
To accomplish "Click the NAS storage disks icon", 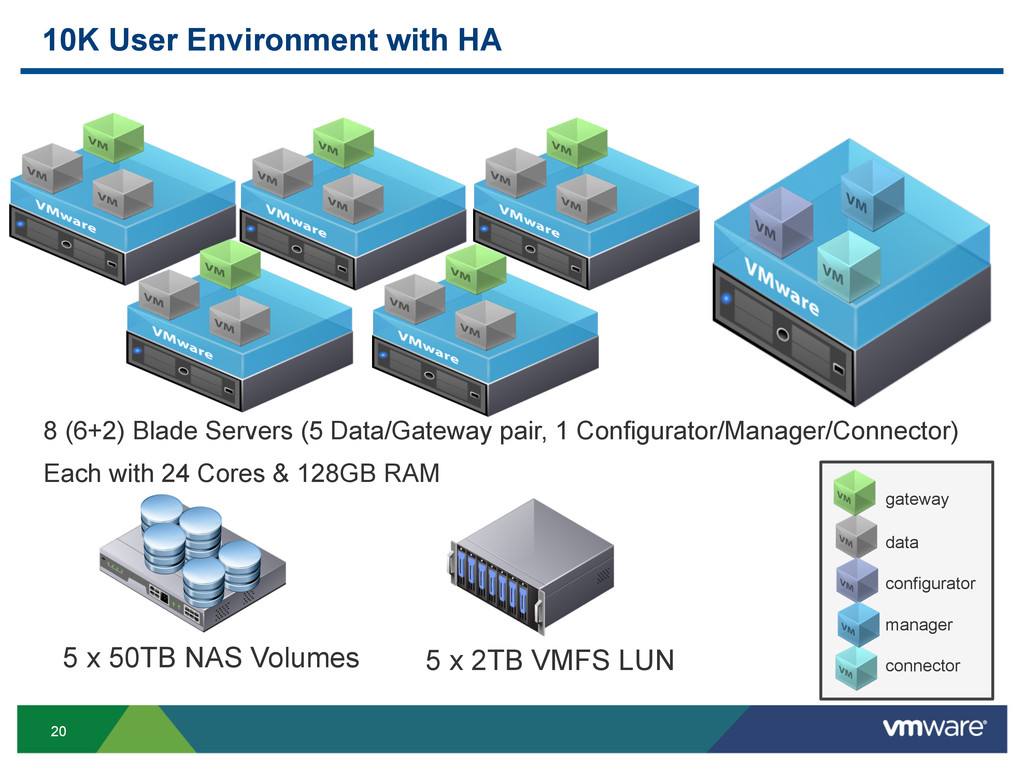I will click(193, 562).
